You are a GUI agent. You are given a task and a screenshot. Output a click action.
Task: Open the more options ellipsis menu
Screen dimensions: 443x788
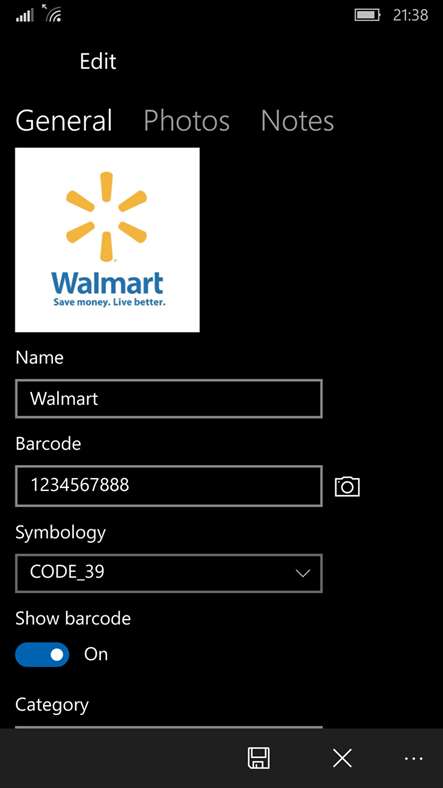413,758
